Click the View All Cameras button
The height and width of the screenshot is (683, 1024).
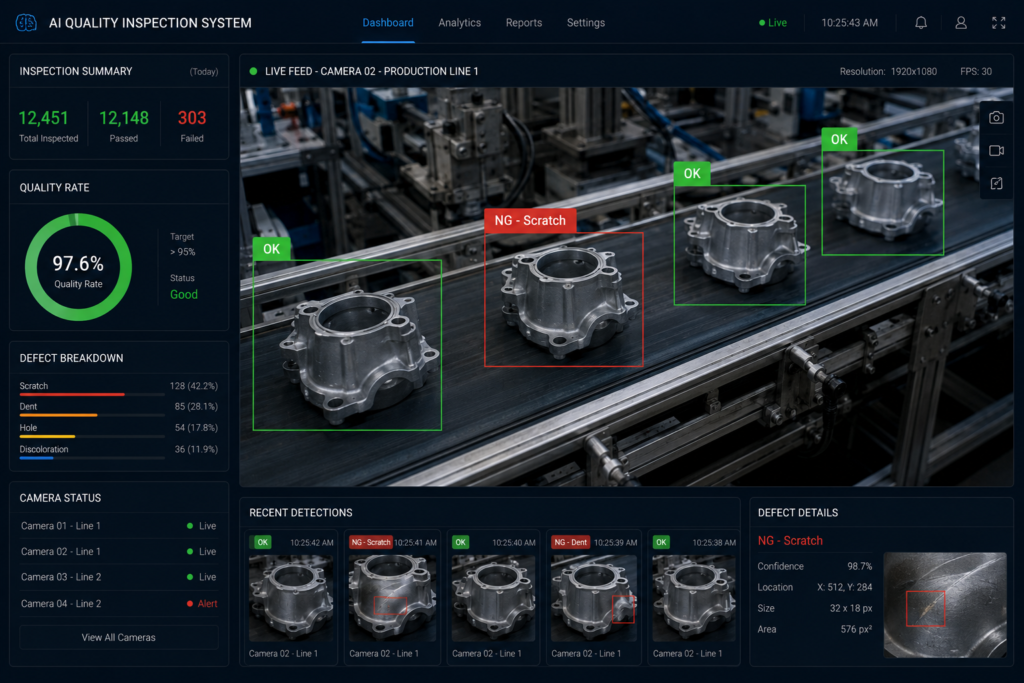(x=119, y=637)
